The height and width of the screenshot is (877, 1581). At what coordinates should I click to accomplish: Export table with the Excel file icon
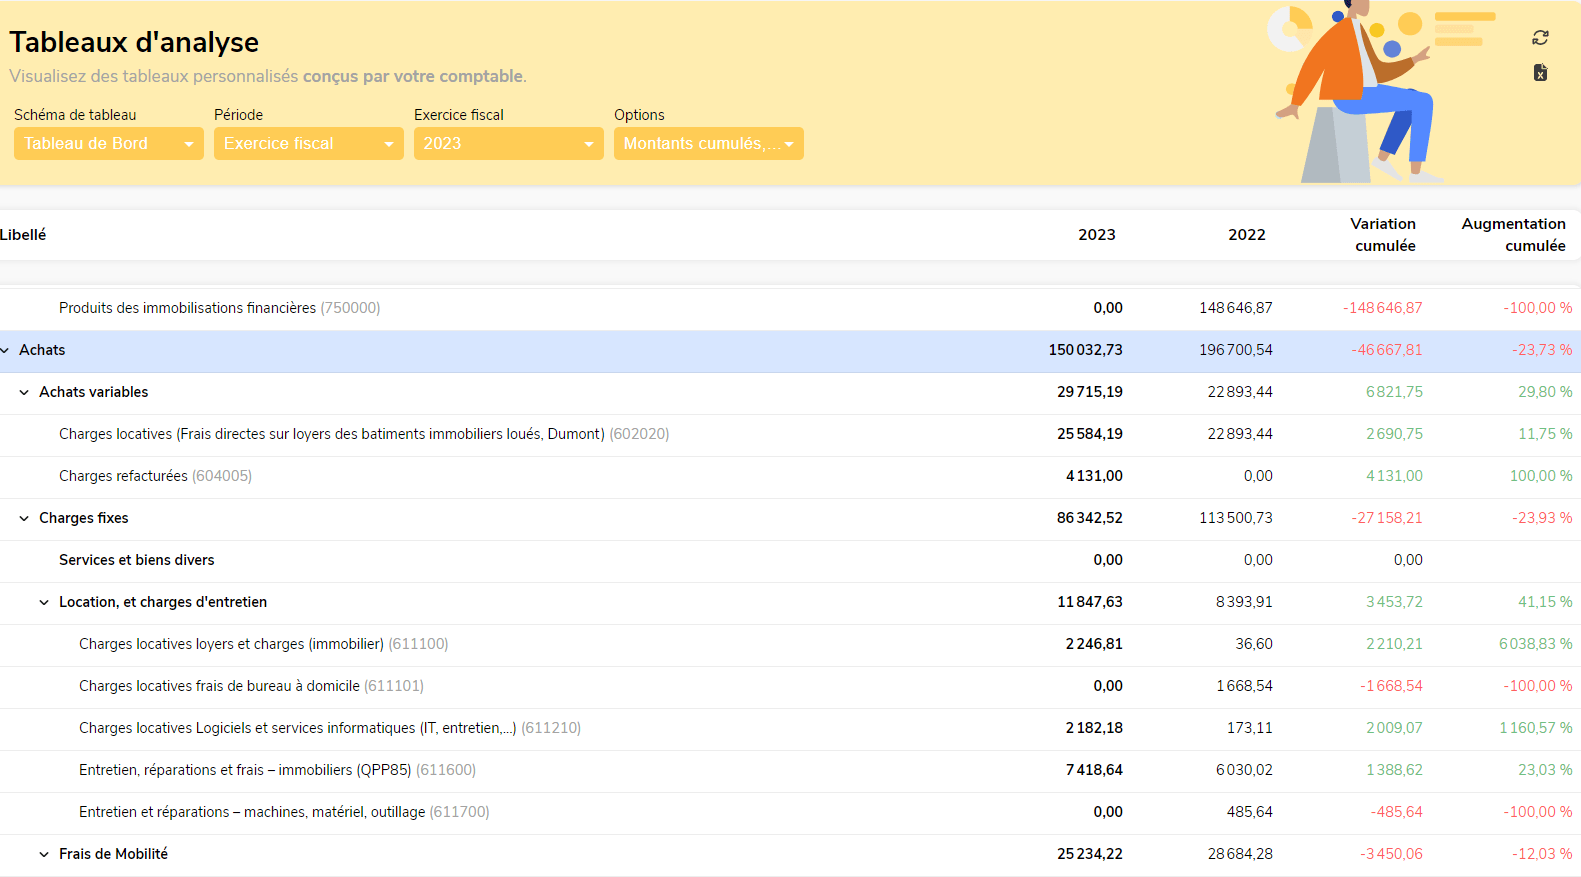[x=1540, y=73]
